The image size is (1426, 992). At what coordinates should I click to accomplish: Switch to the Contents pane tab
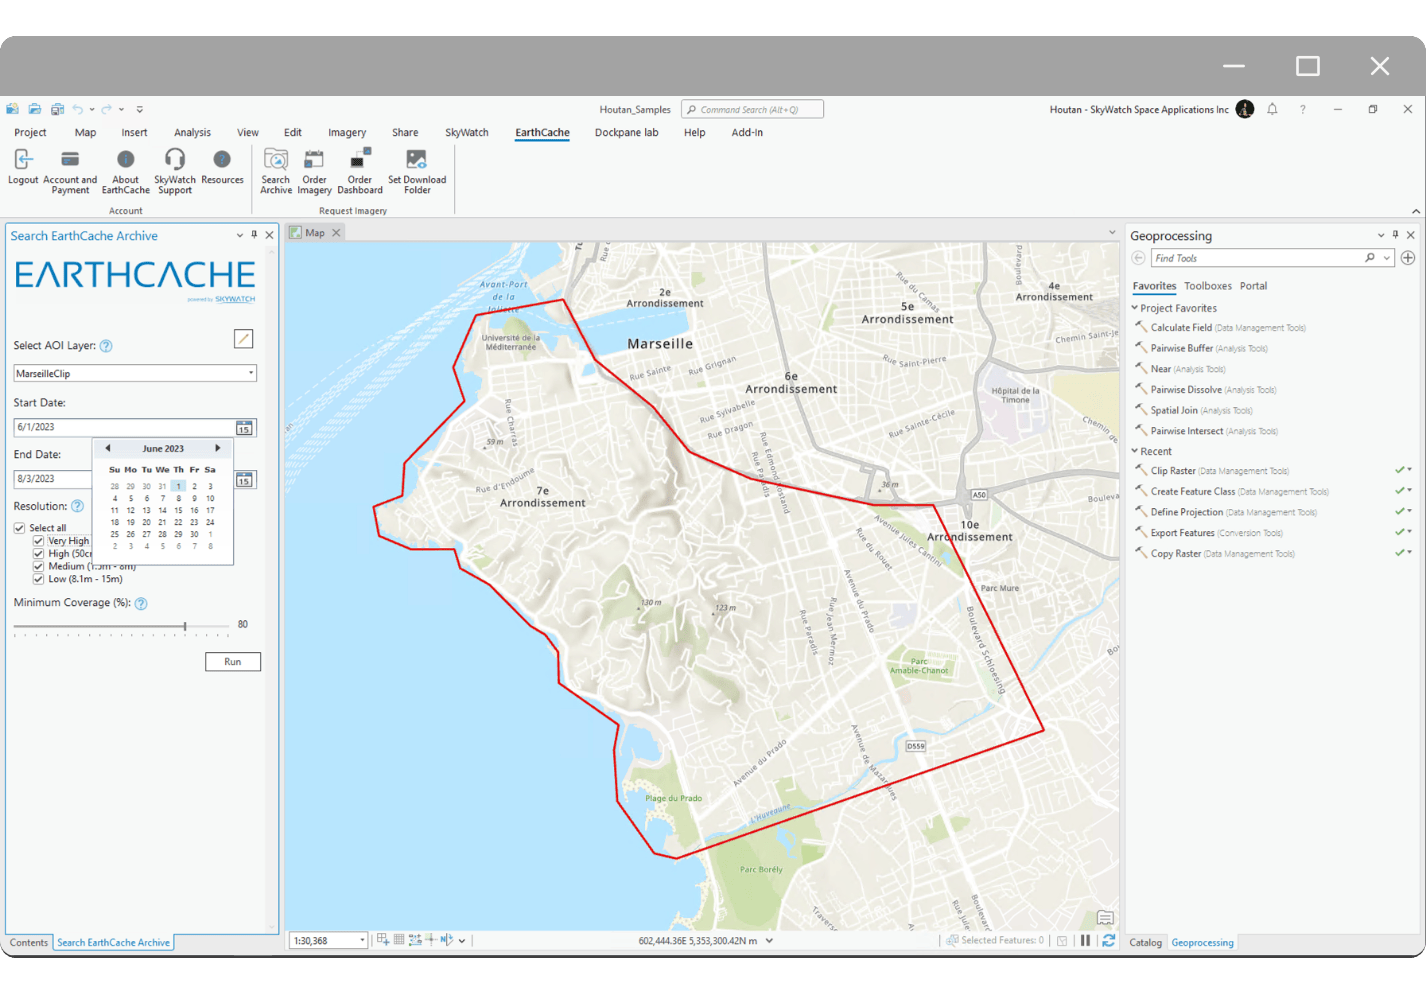click(29, 943)
